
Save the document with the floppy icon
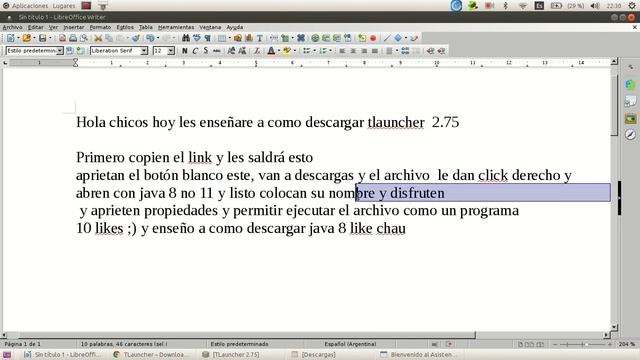click(42, 38)
